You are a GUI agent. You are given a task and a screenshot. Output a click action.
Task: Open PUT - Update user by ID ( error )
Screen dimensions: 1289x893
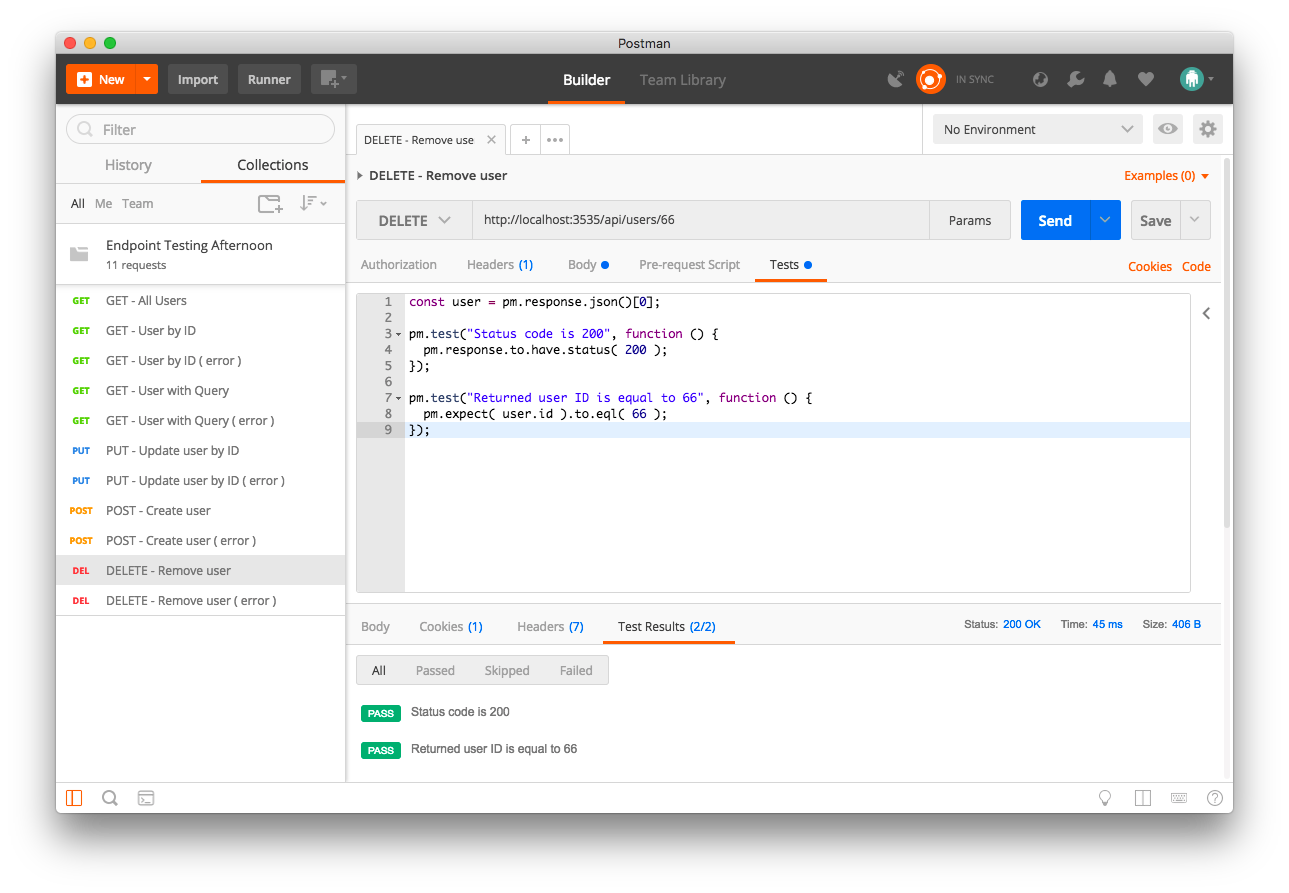(200, 480)
